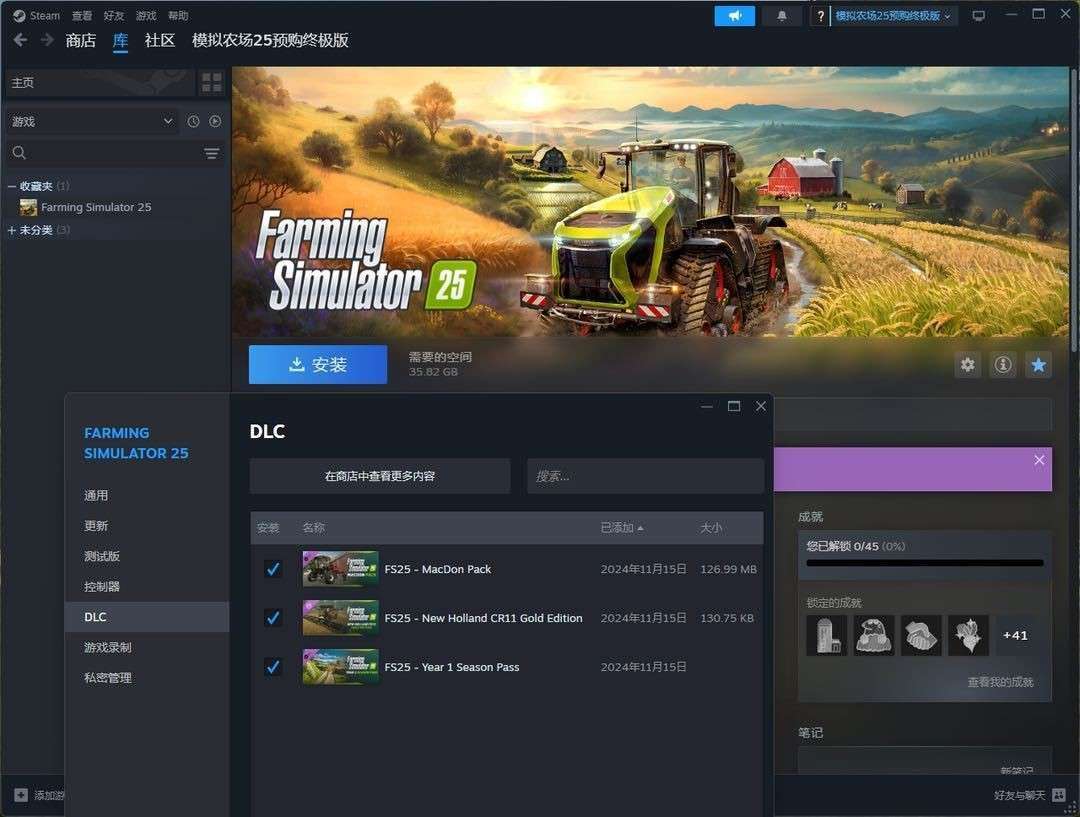The image size is (1080, 817).
Task: Go back with the left arrow
Action: (21, 40)
